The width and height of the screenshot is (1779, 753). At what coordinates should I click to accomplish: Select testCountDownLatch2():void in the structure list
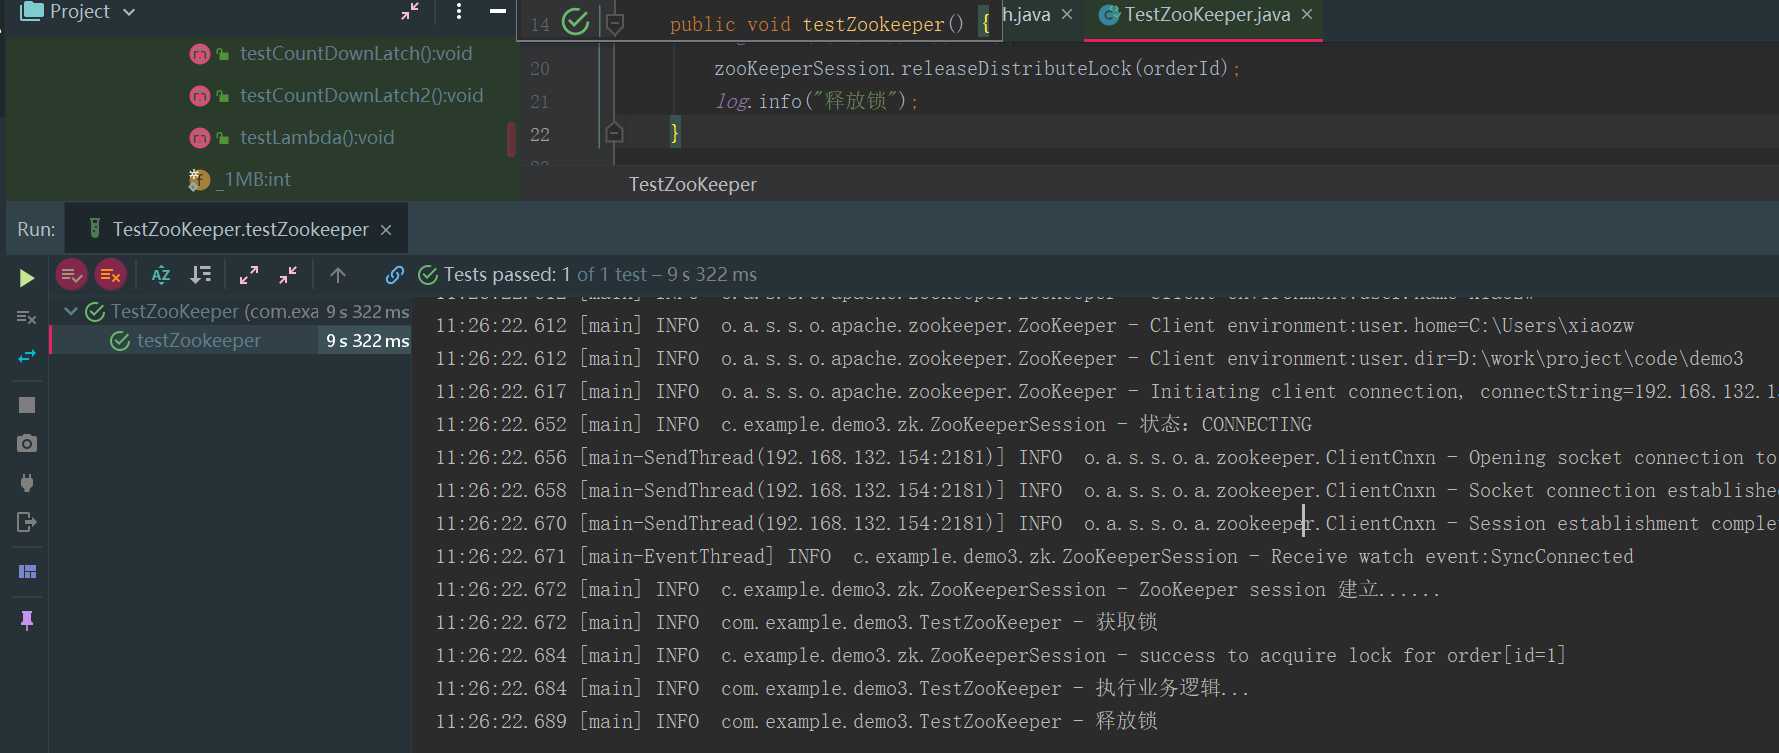[x=361, y=96]
